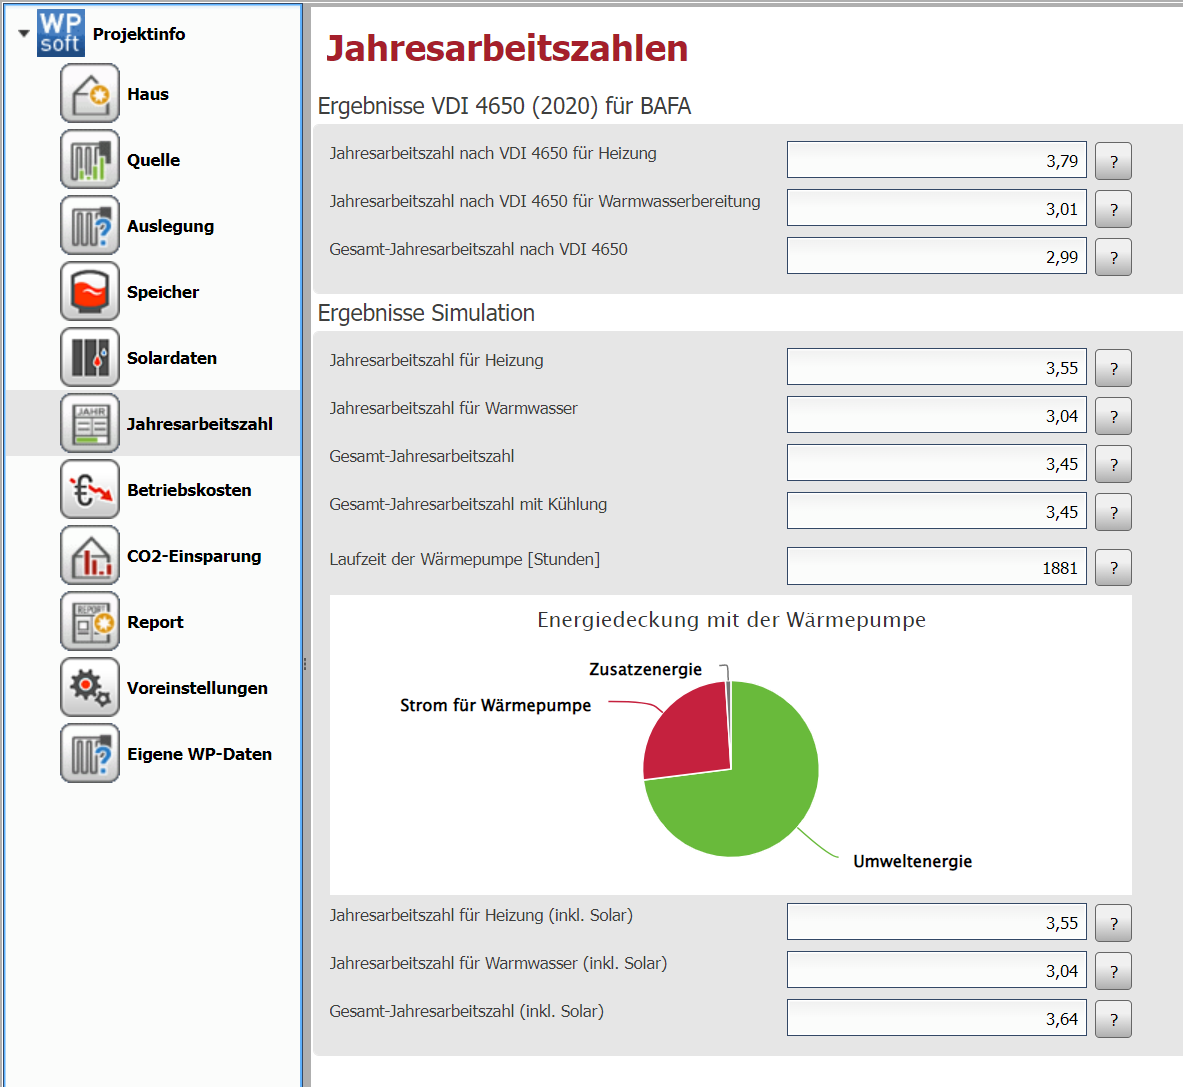The image size is (1183, 1087).
Task: Show help for VDI 4650 Heizung value
Action: (1113, 161)
